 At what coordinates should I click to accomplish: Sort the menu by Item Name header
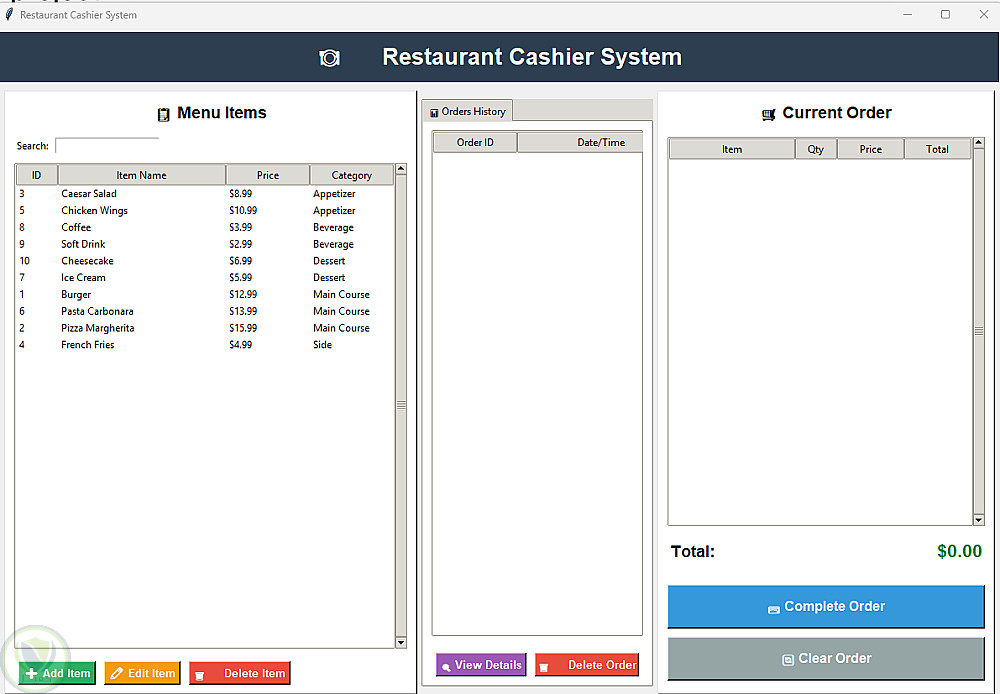click(142, 175)
